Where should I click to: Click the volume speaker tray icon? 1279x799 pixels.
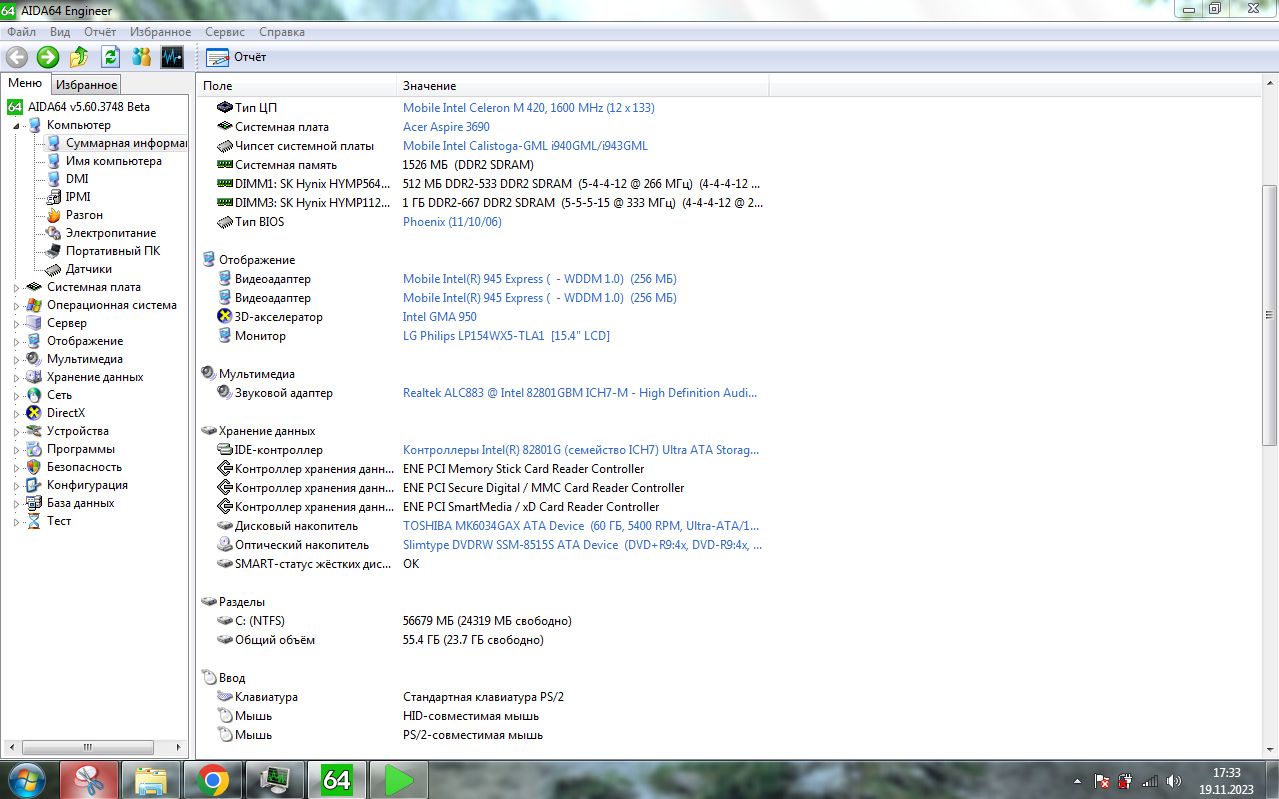coord(1173,781)
